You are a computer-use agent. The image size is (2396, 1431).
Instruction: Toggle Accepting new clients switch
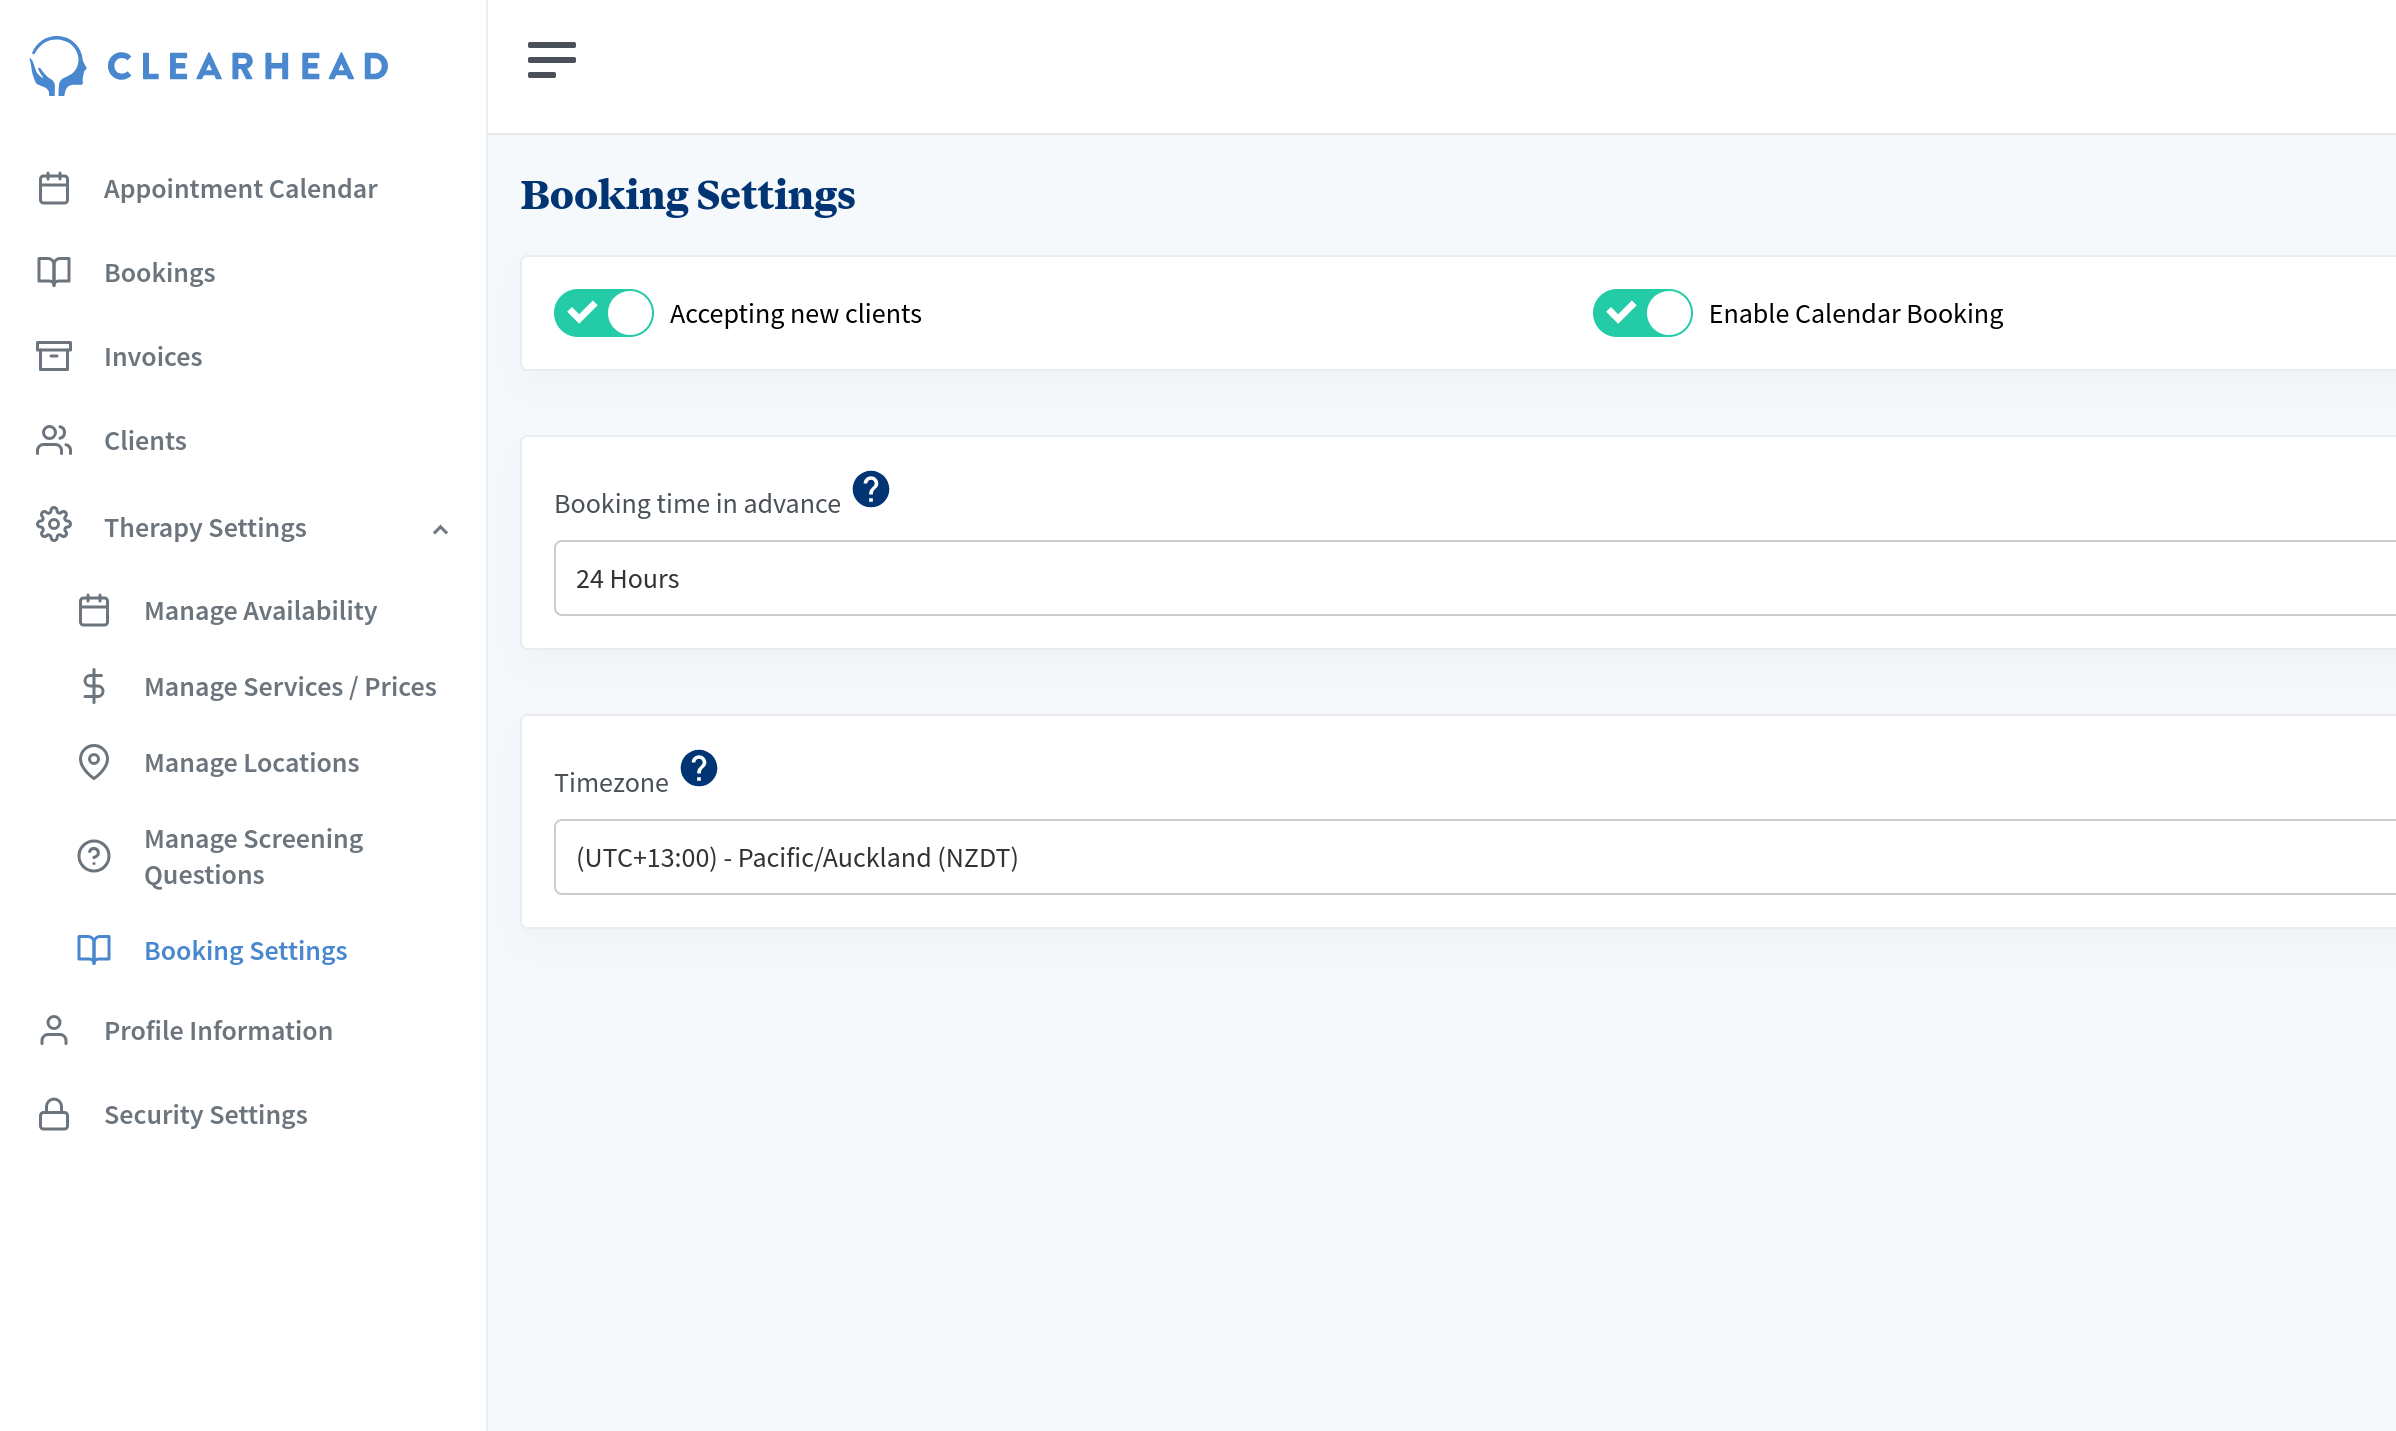604,314
